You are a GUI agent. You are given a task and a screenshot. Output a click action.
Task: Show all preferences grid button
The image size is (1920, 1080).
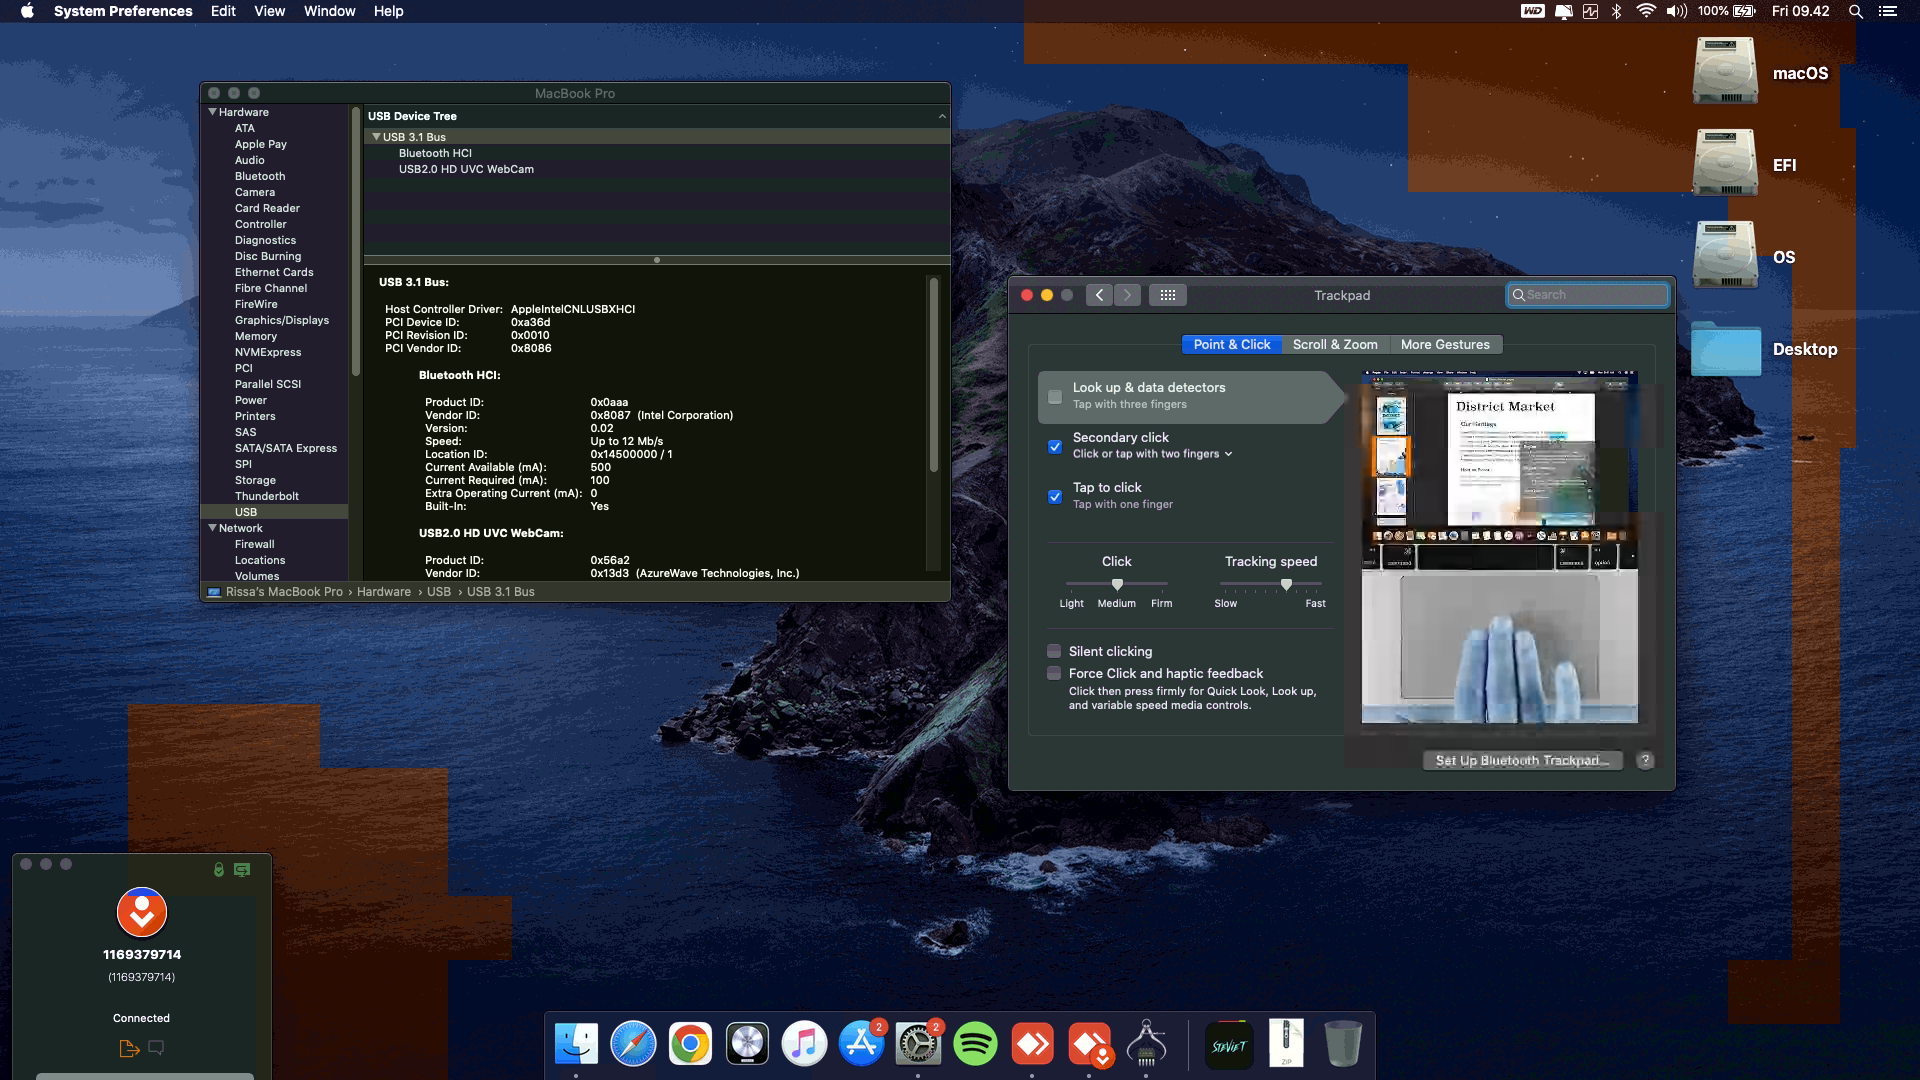(1167, 295)
